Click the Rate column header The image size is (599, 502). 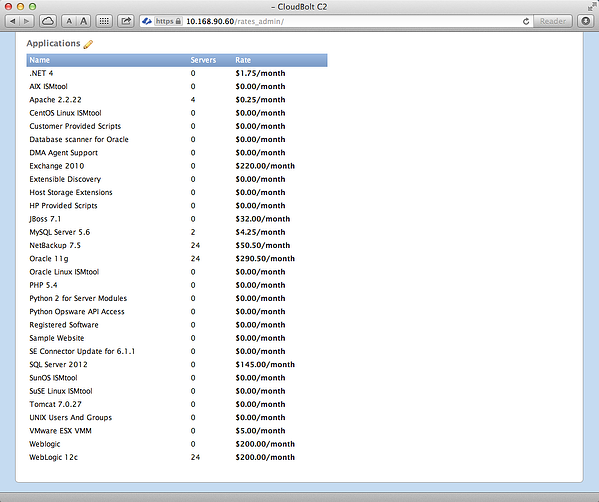point(243,60)
